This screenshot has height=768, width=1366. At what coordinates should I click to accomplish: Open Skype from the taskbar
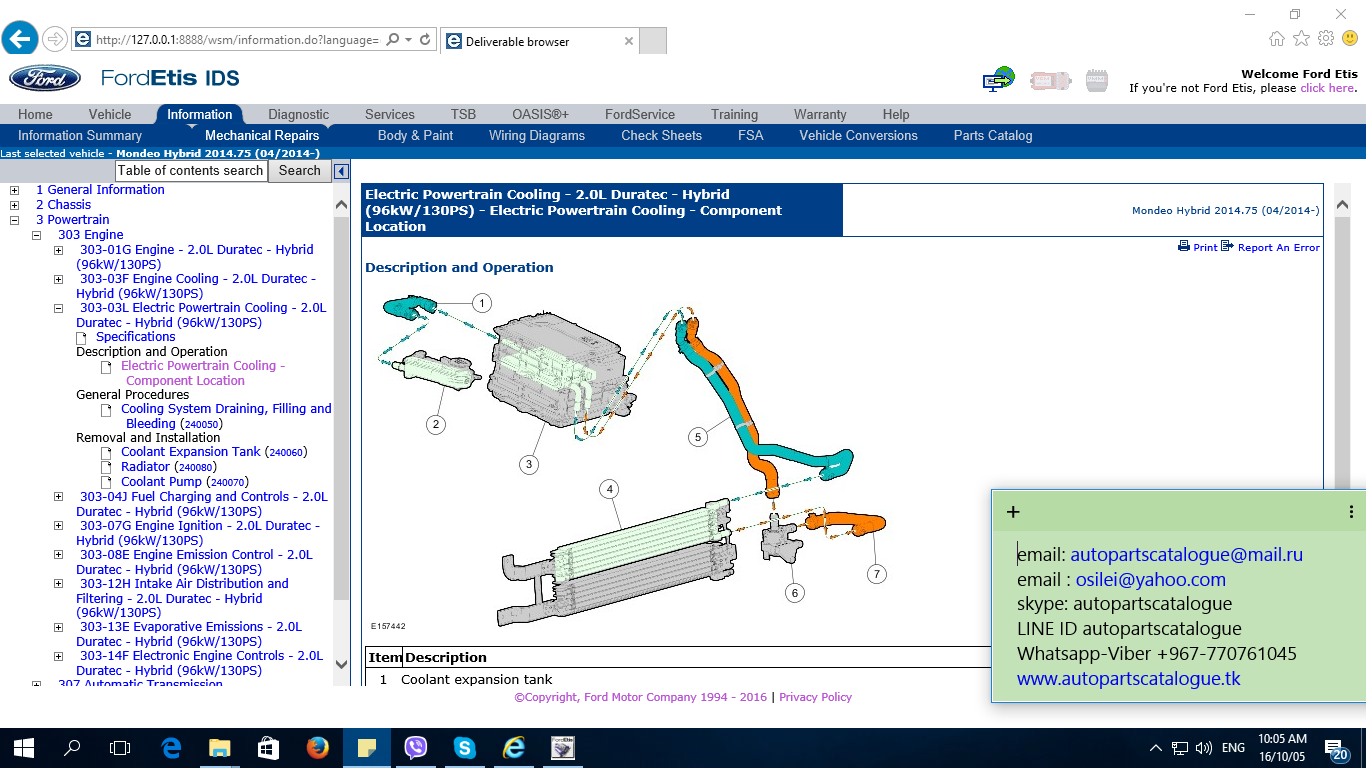point(465,748)
